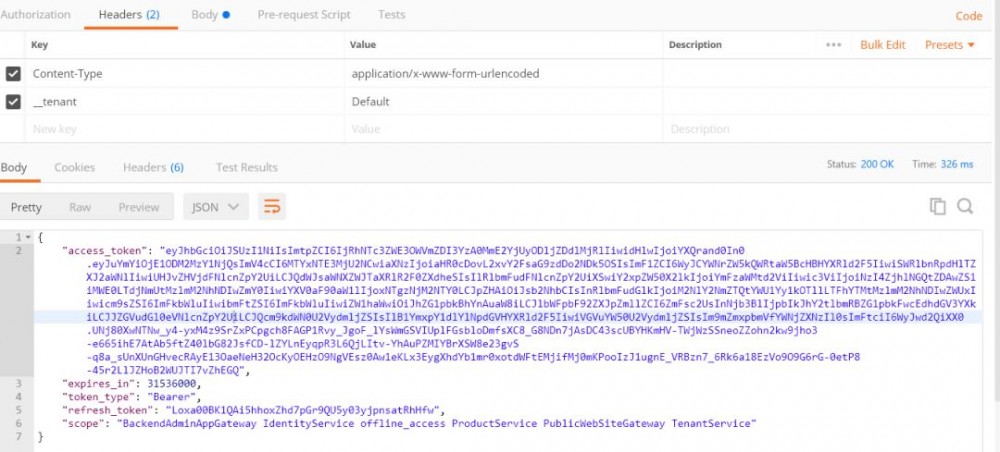Copy response body to clipboard icon
The image size is (1000, 452).
pos(937,206)
